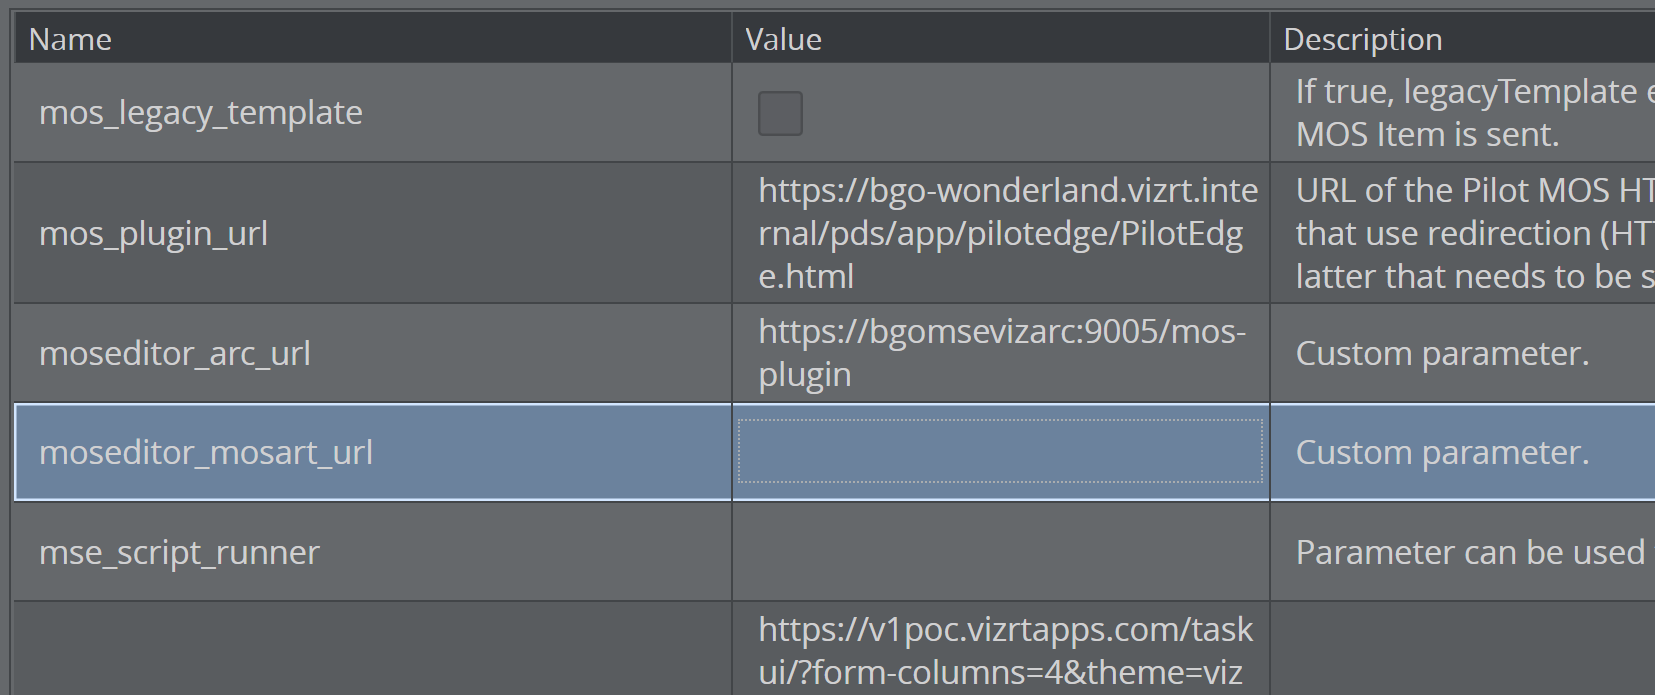This screenshot has height=695, width=1655.
Task: Select the mse_script_runner row name
Action: (179, 552)
